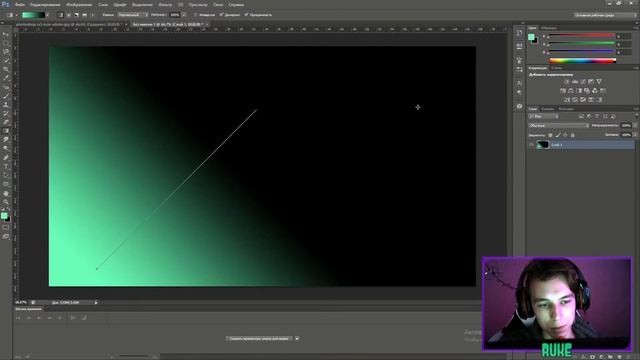Select the Rectangular Marquee tool
Image resolution: width=640 pixels, height=360 pixels.
pos(6,43)
